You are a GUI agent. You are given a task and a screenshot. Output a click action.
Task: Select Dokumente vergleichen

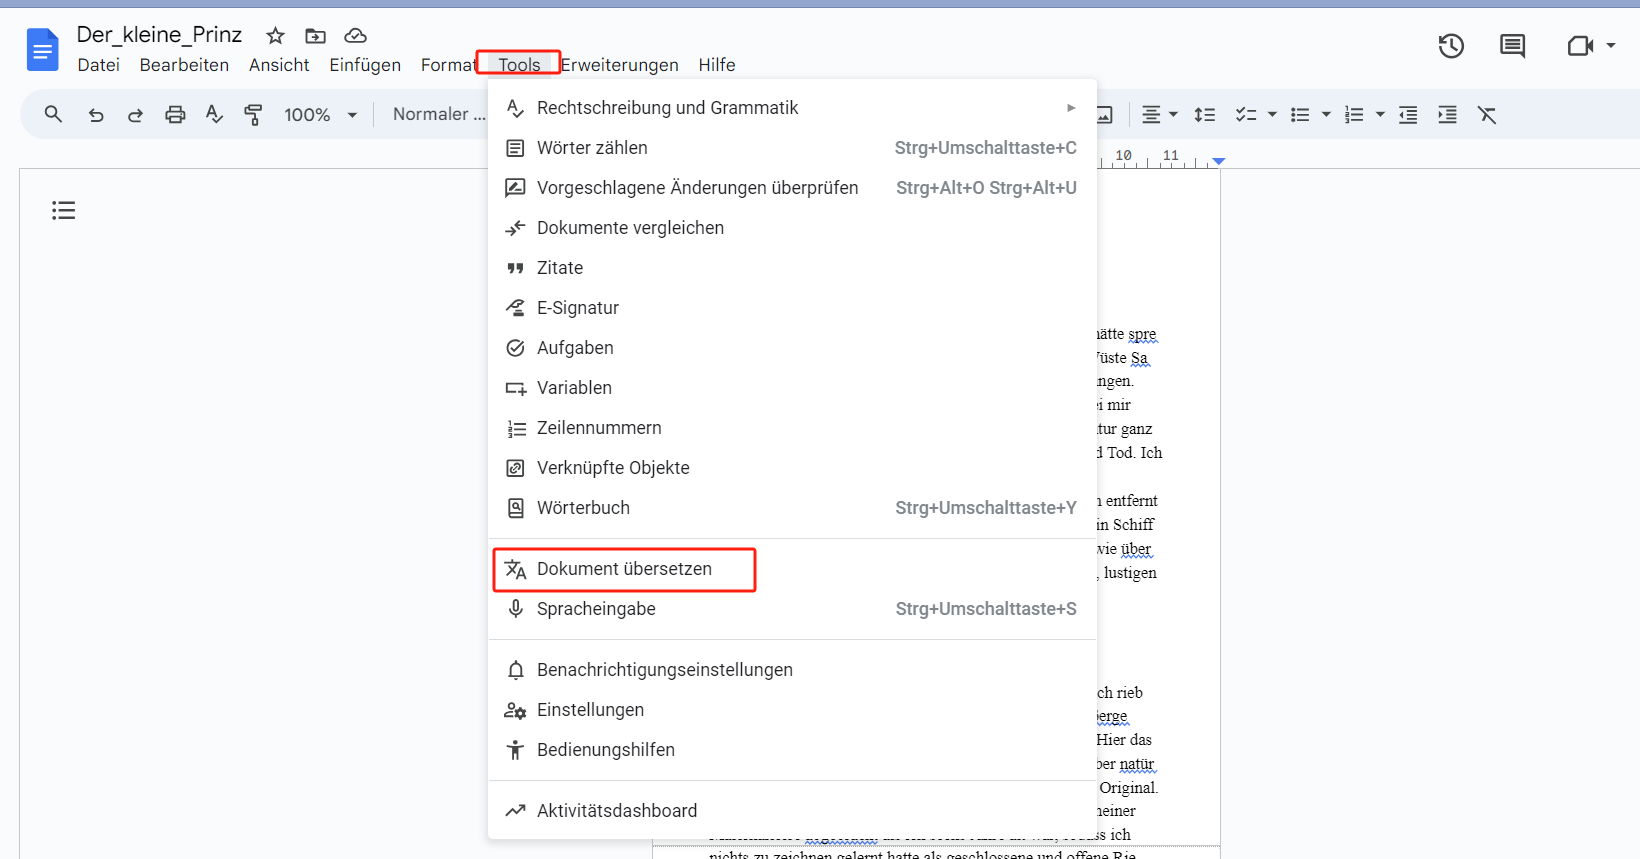point(792,228)
